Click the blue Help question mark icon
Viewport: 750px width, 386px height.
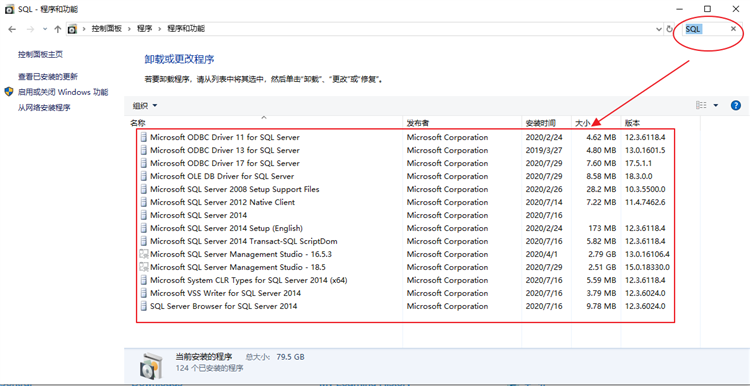point(736,105)
